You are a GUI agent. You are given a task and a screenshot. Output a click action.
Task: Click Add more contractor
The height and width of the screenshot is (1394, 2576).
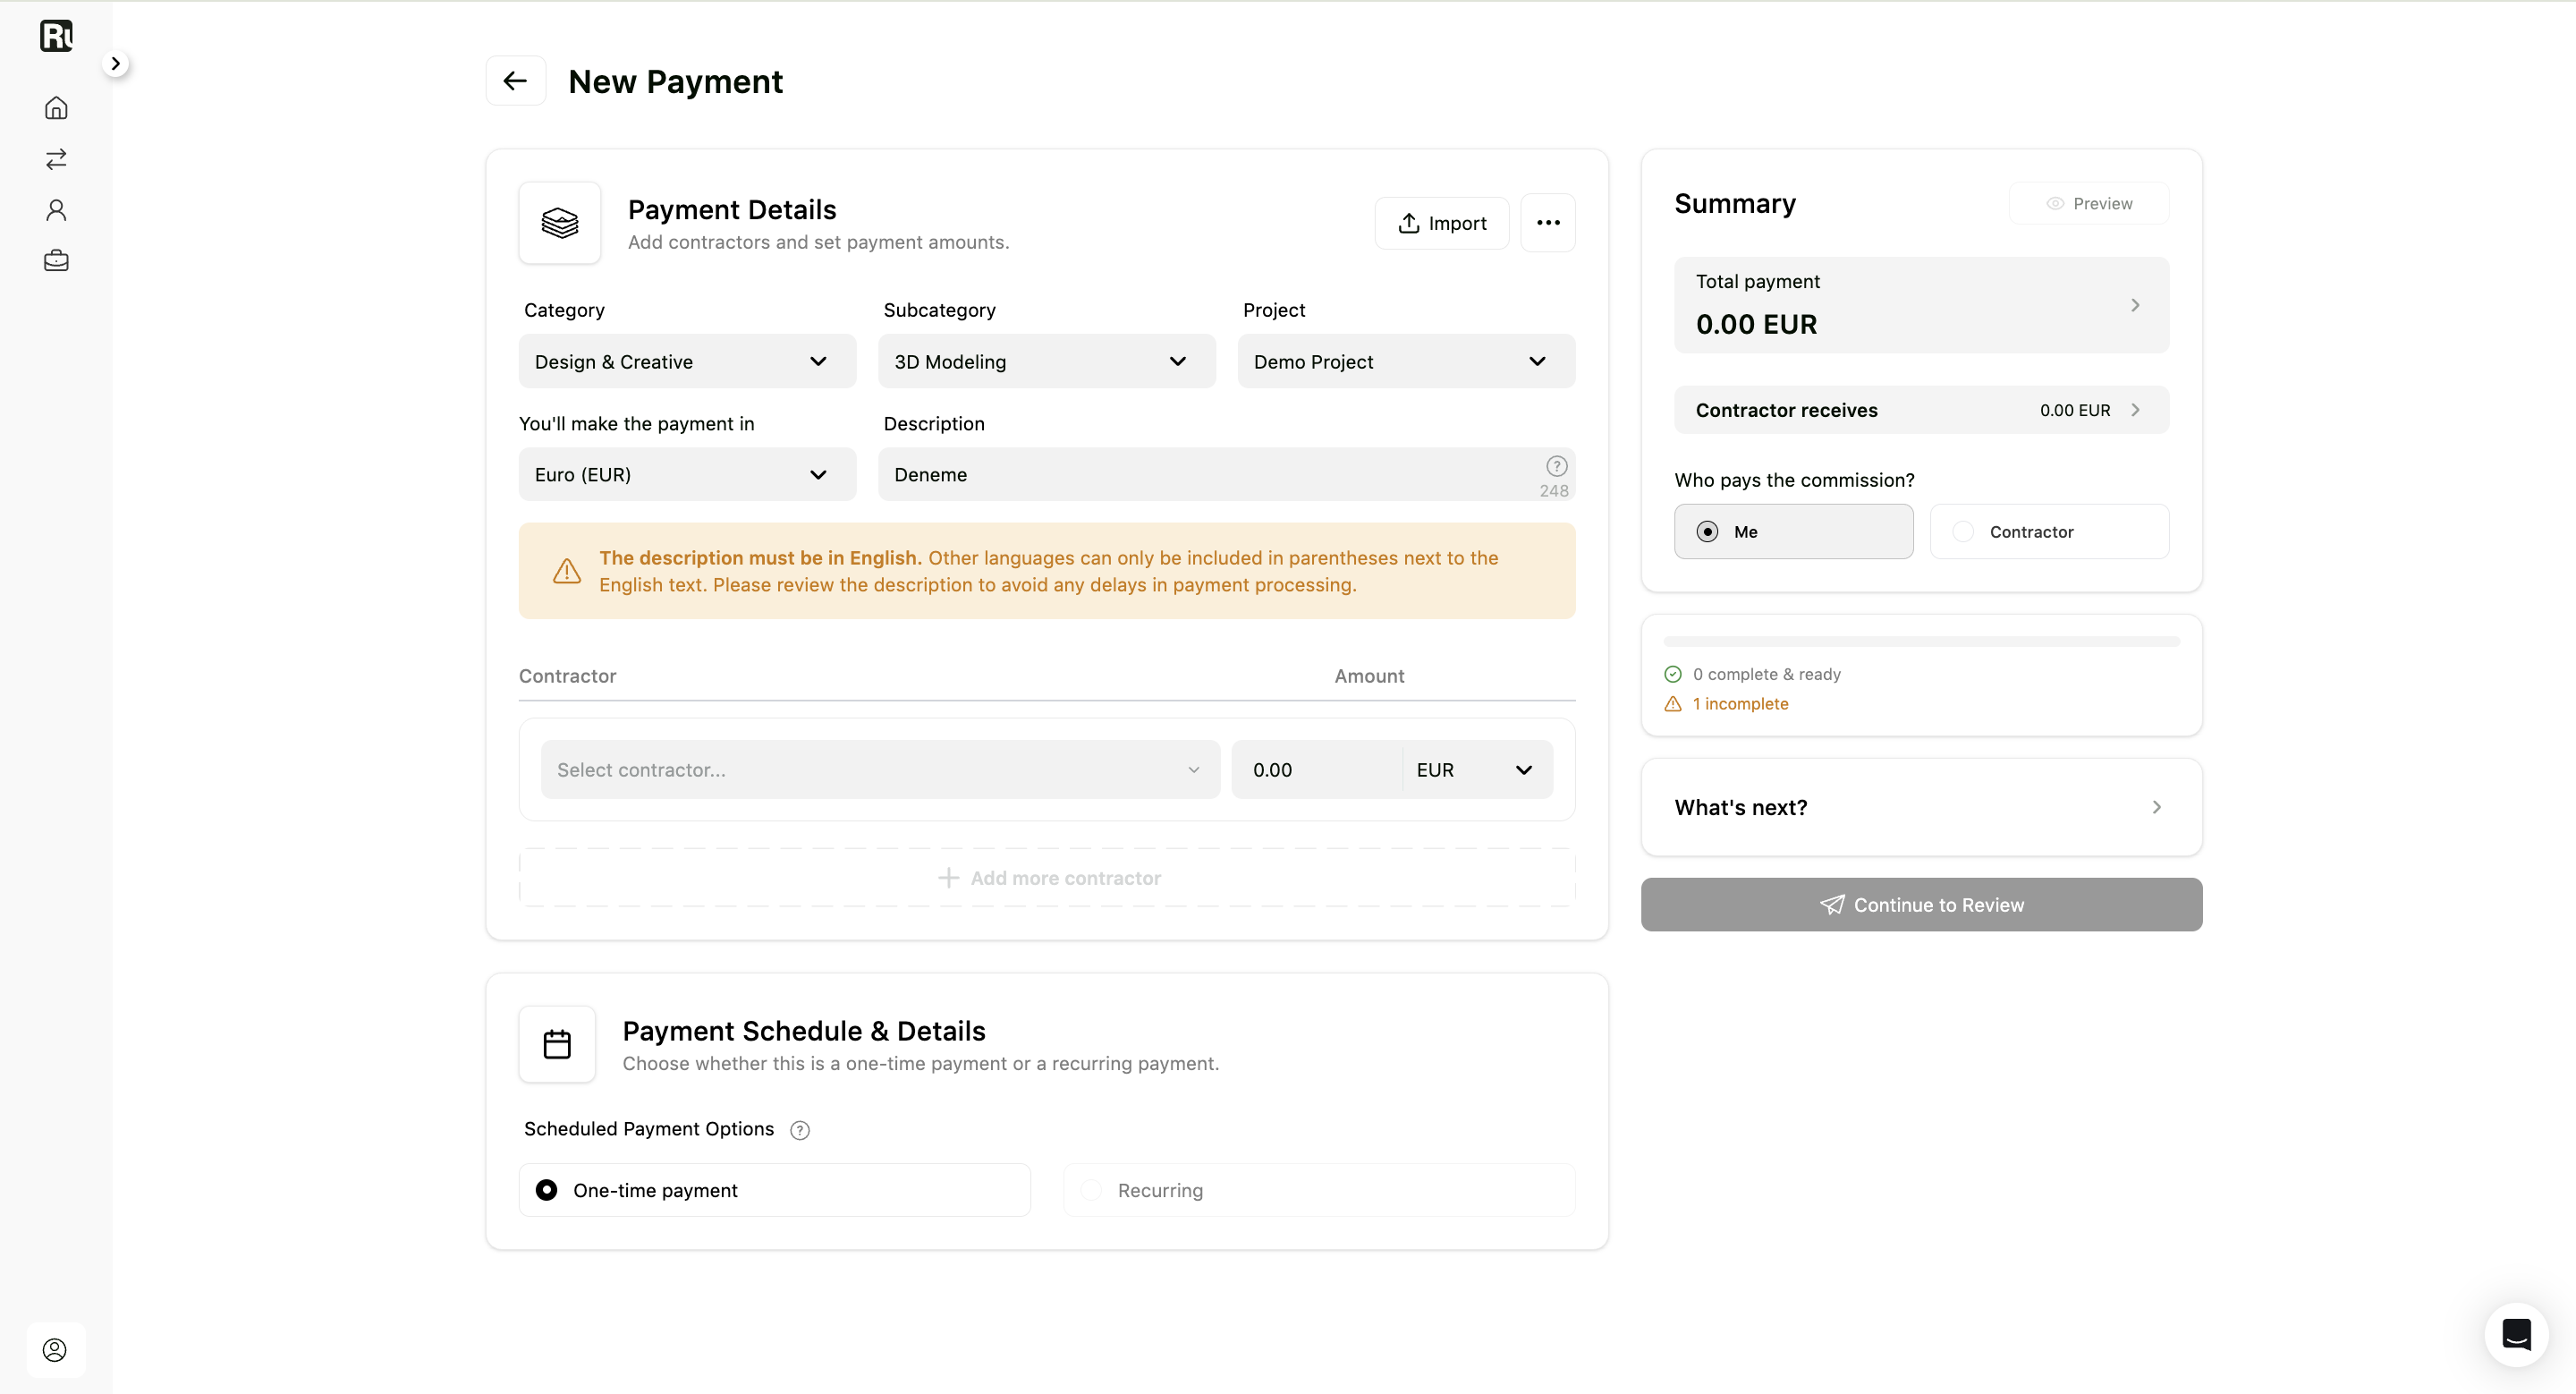pos(1047,878)
